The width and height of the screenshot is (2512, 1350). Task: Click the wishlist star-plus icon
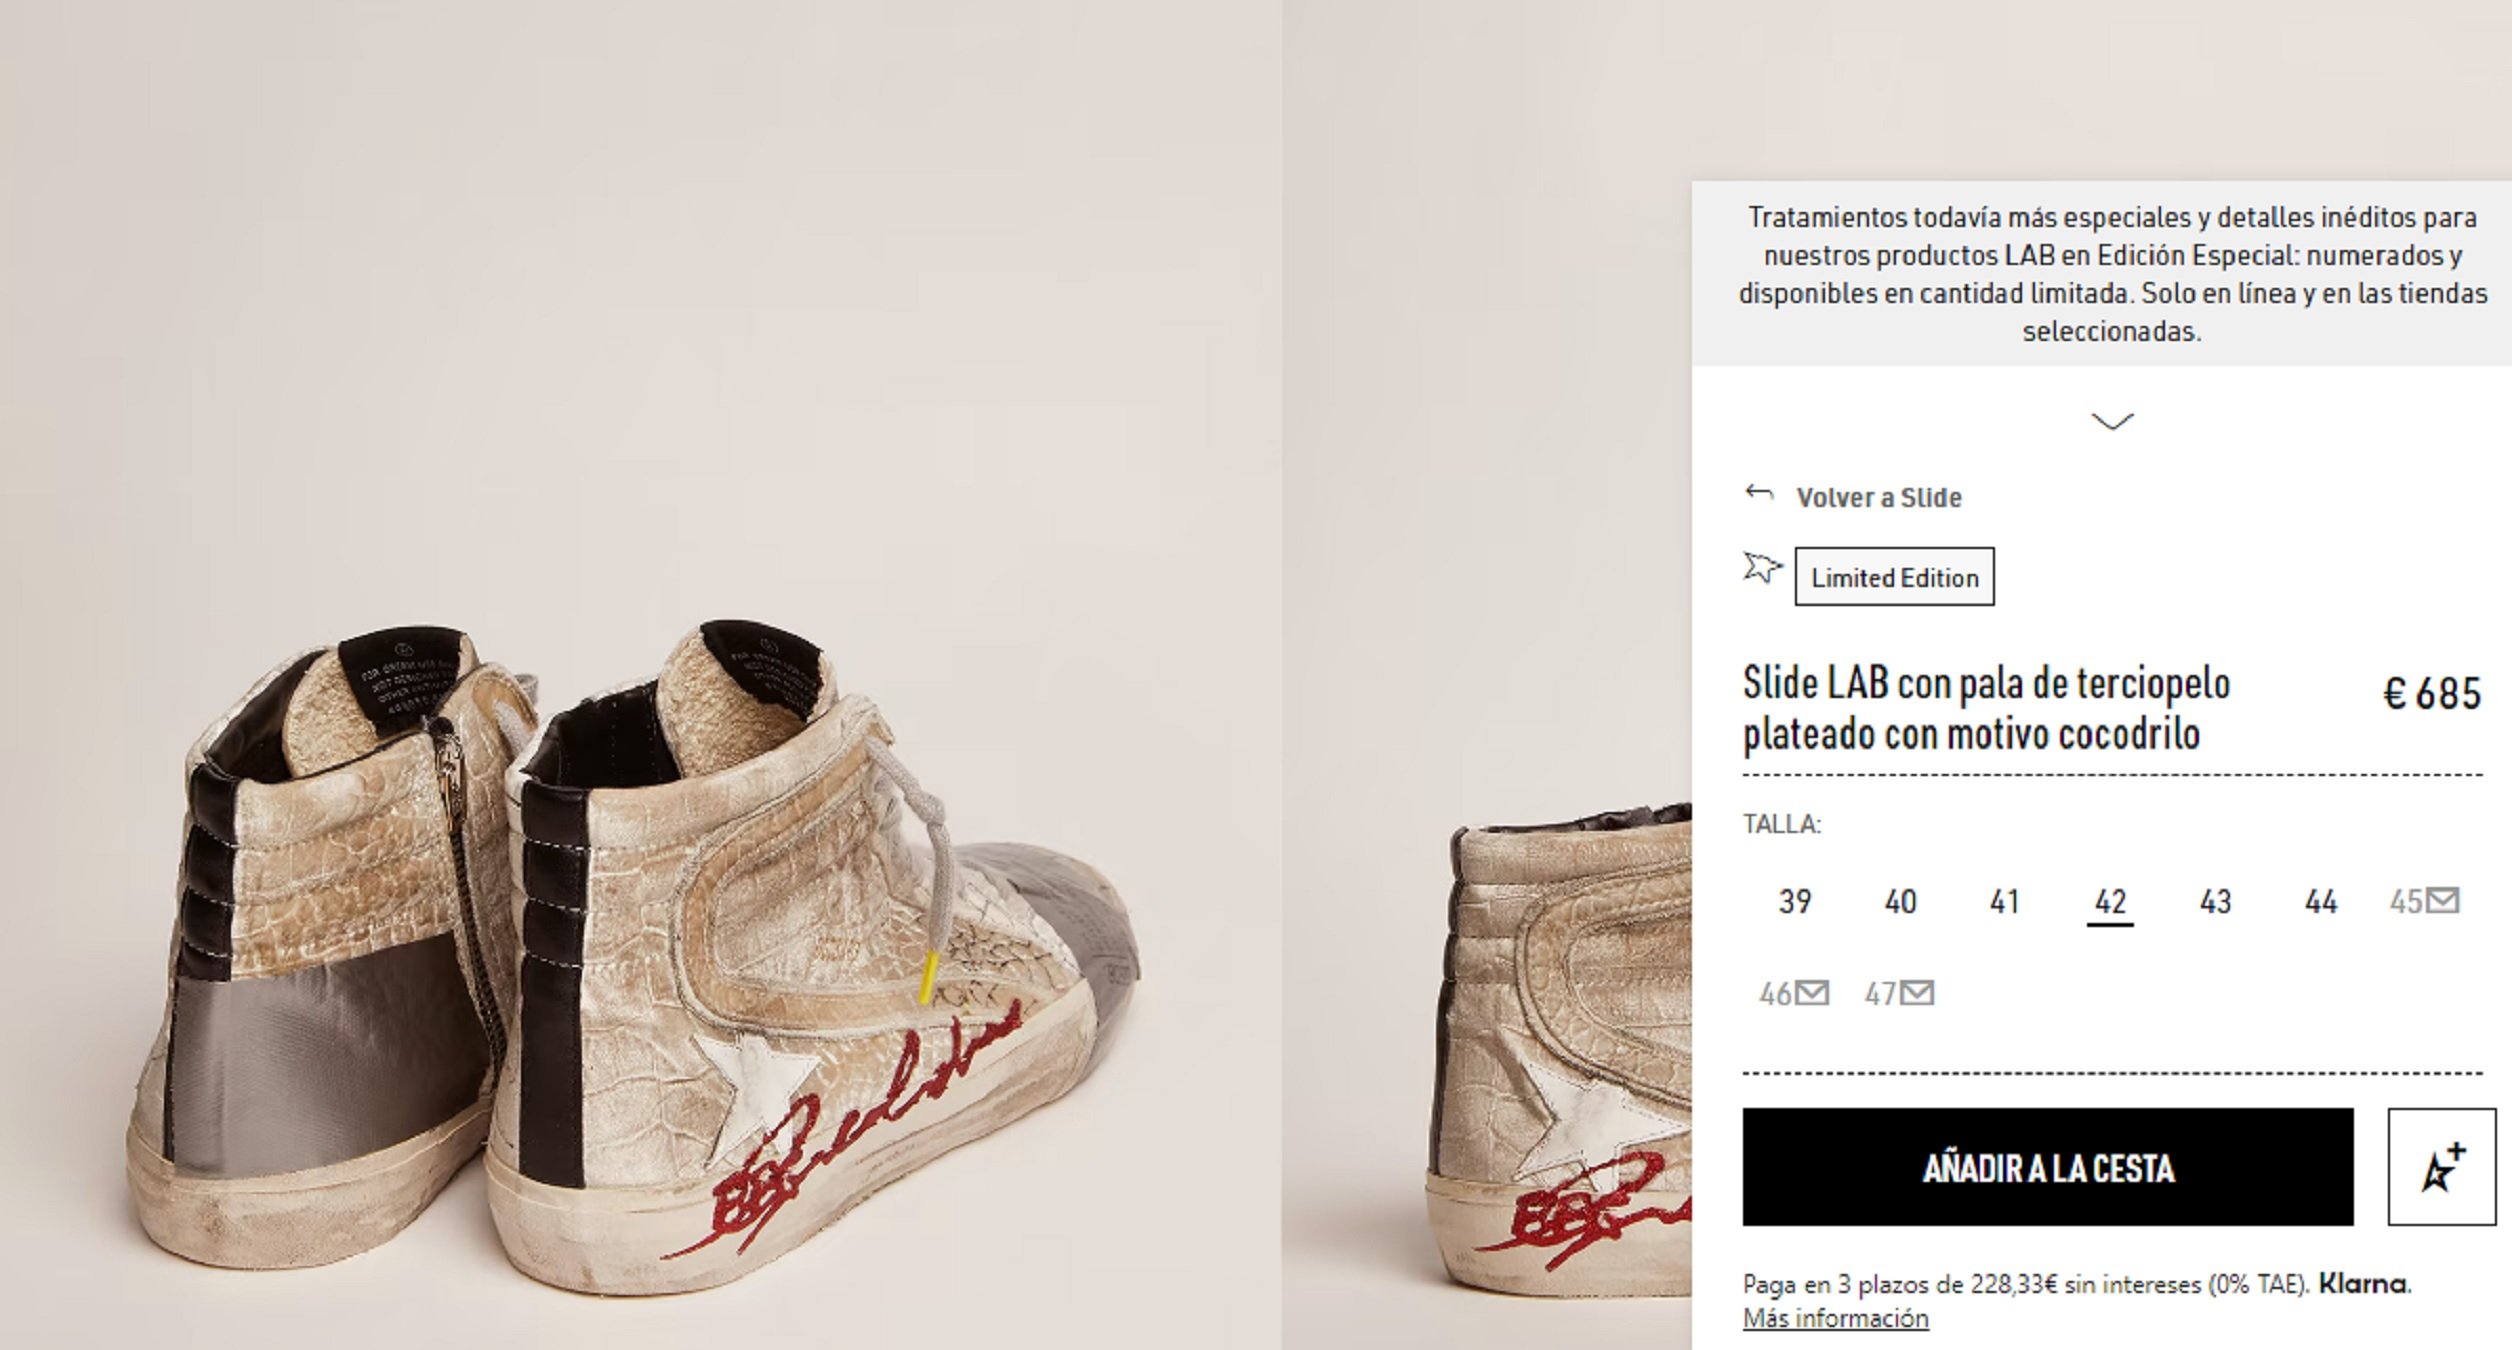[x=2441, y=1167]
